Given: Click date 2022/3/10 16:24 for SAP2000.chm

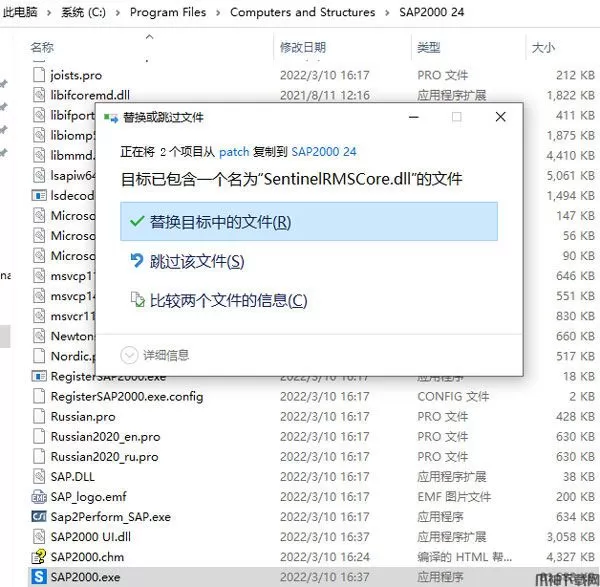Looking at the screenshot, I should coord(325,557).
